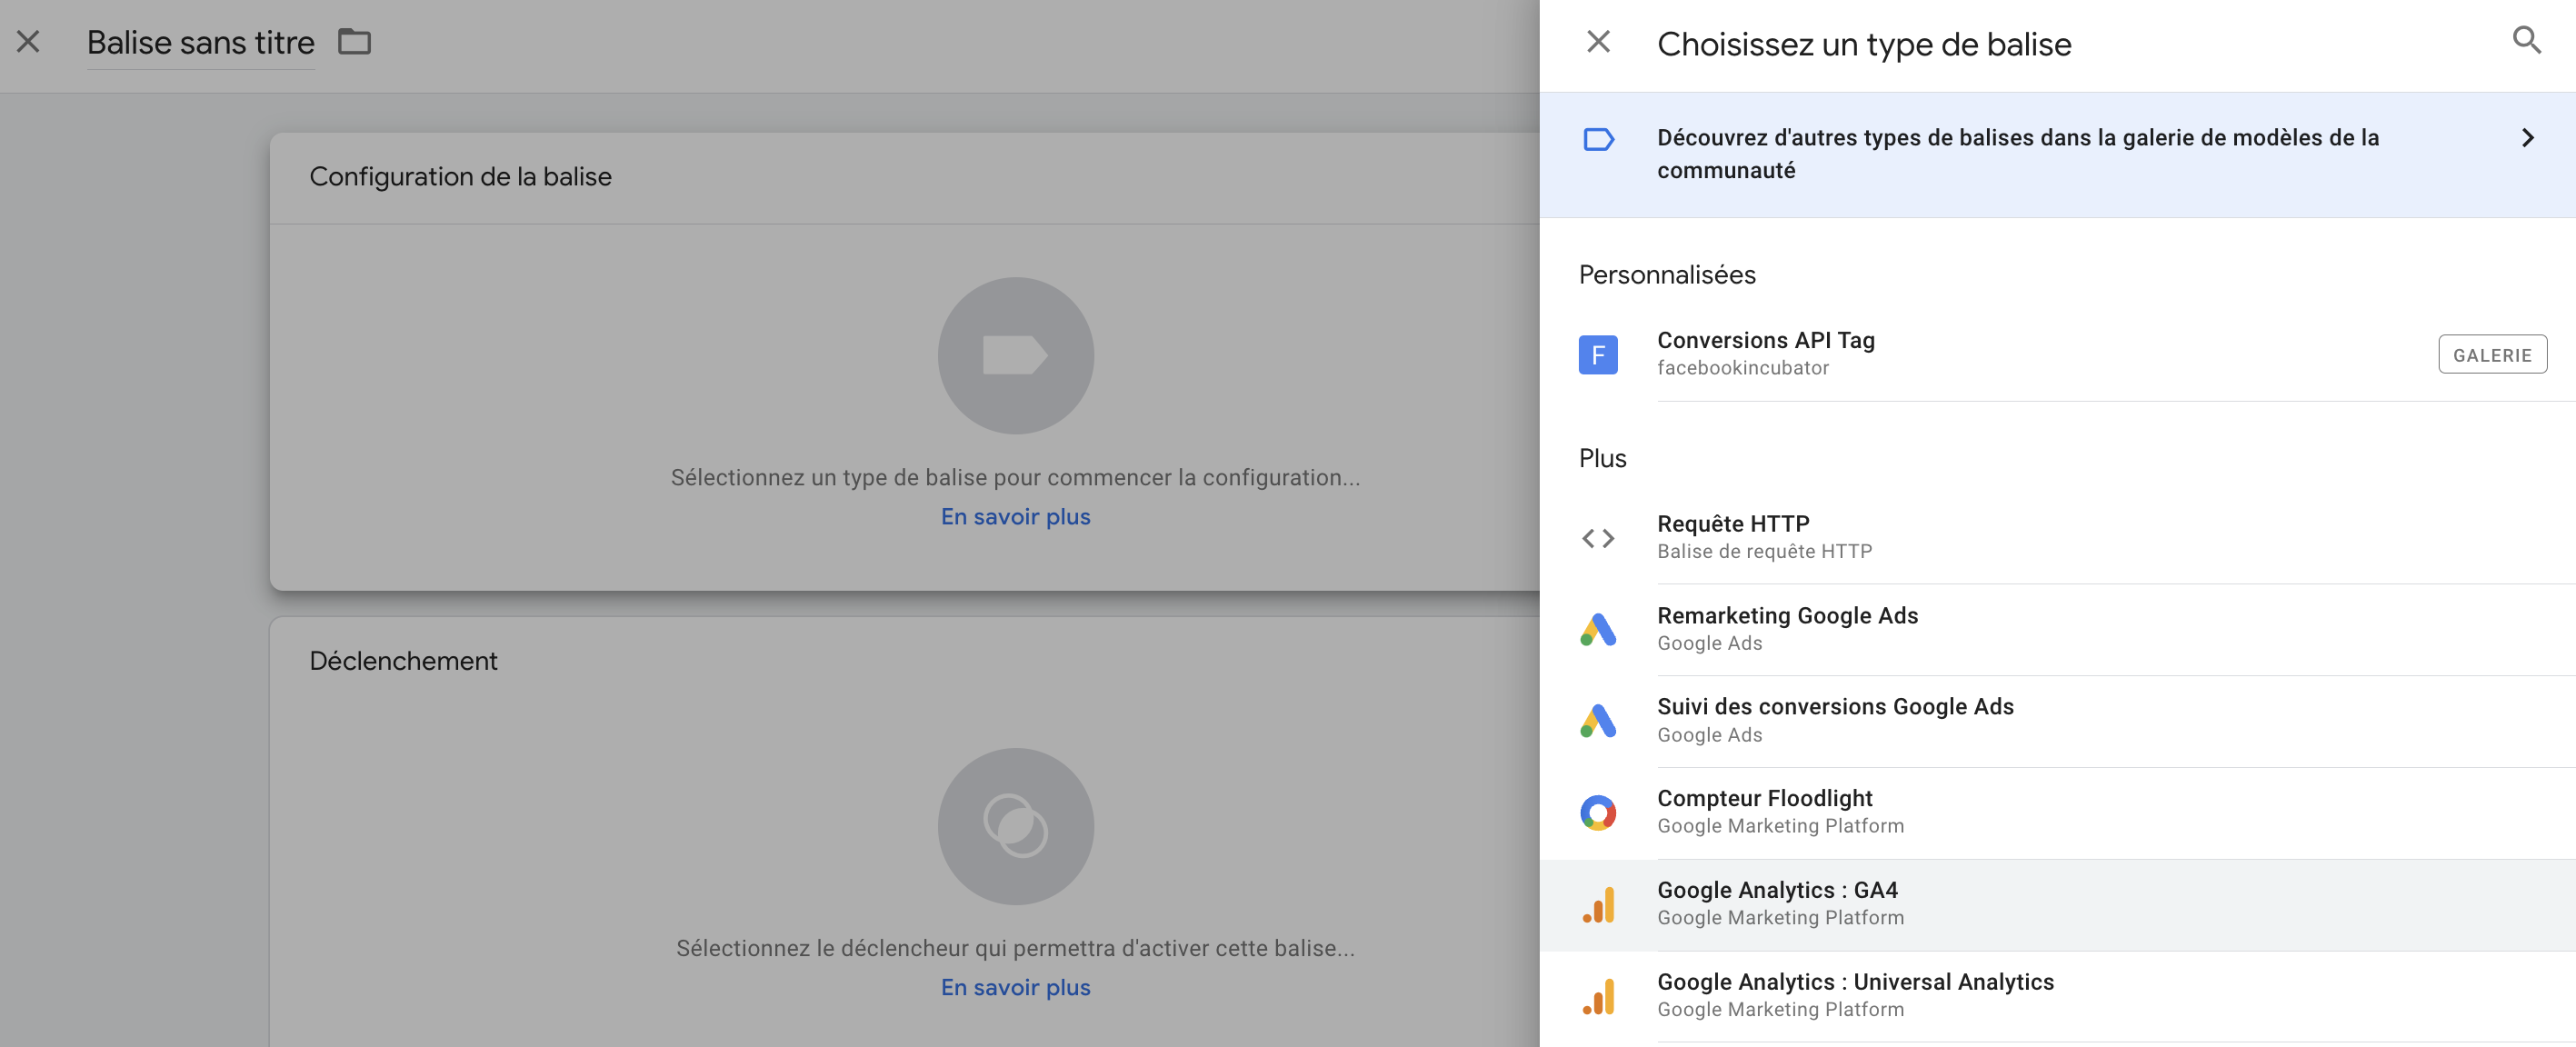Click the Compteur Floodlight ring icon
2576x1047 pixels.
(x=1598, y=812)
